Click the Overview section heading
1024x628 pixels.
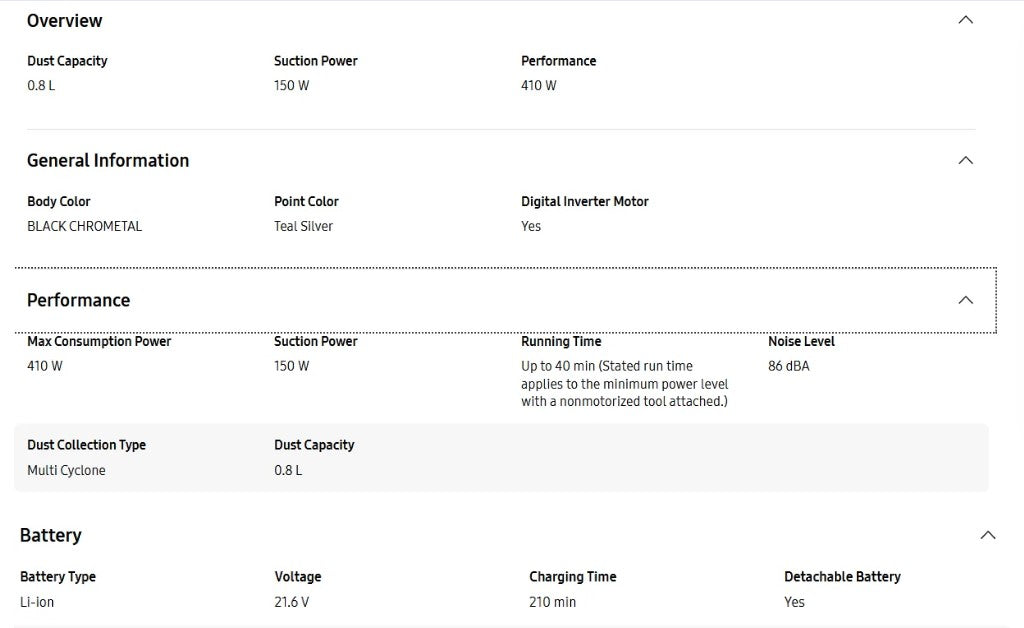(x=64, y=20)
